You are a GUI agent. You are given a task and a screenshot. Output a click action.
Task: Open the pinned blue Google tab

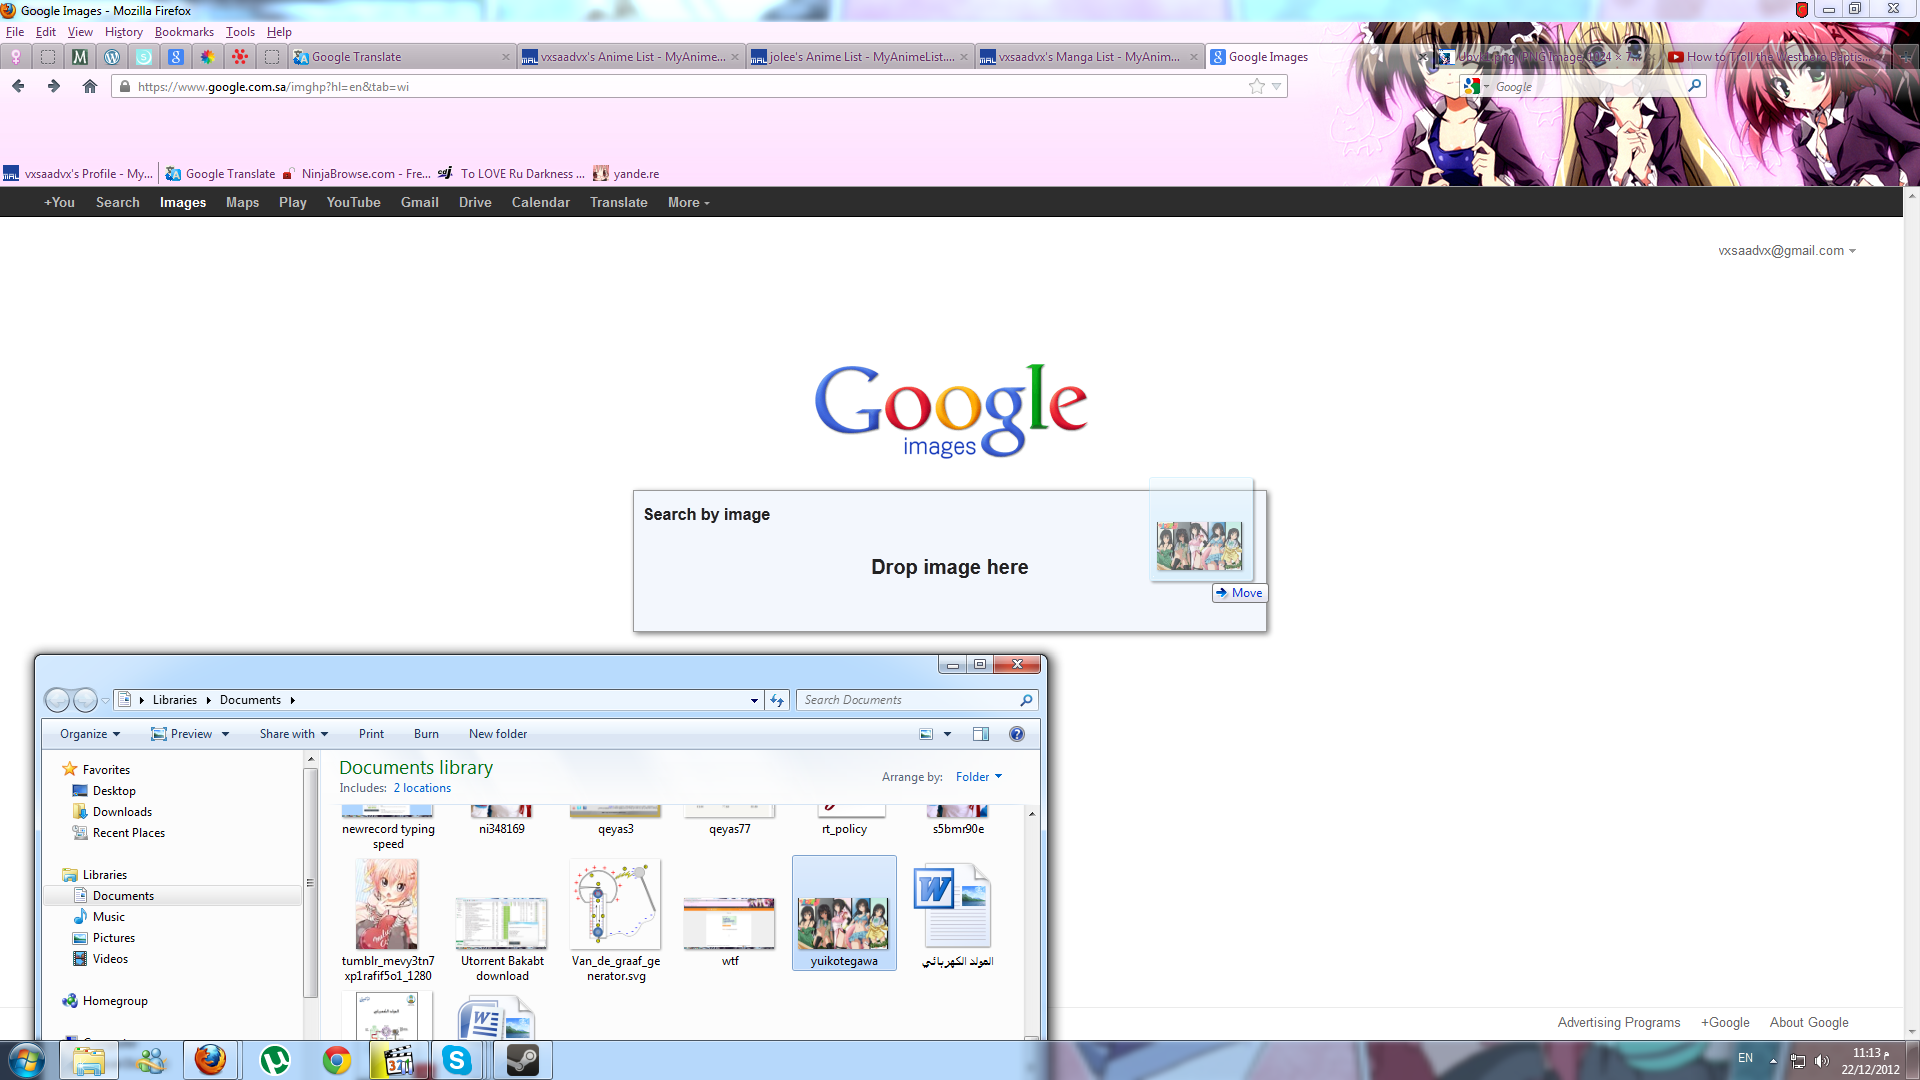tap(176, 57)
